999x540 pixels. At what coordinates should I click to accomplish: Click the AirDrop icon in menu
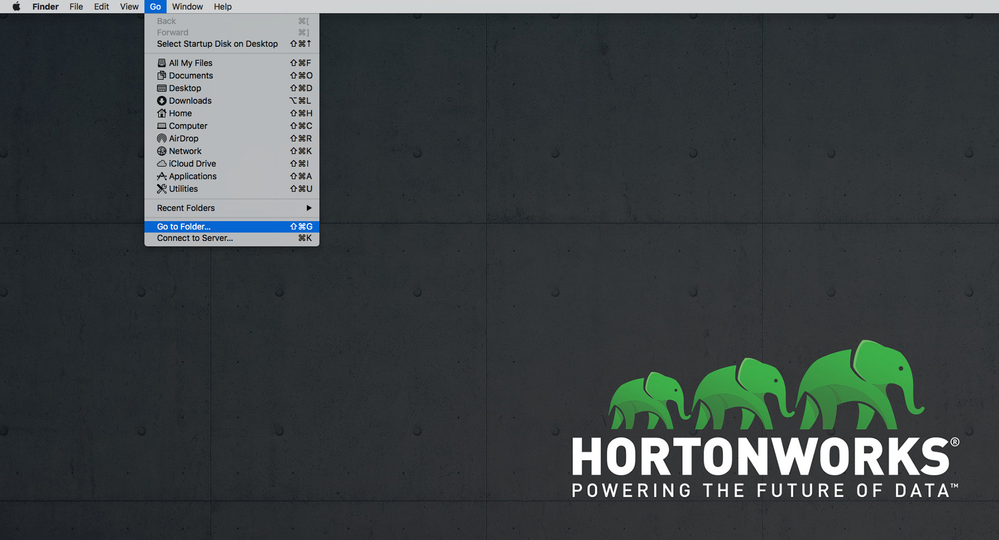[x=161, y=139]
